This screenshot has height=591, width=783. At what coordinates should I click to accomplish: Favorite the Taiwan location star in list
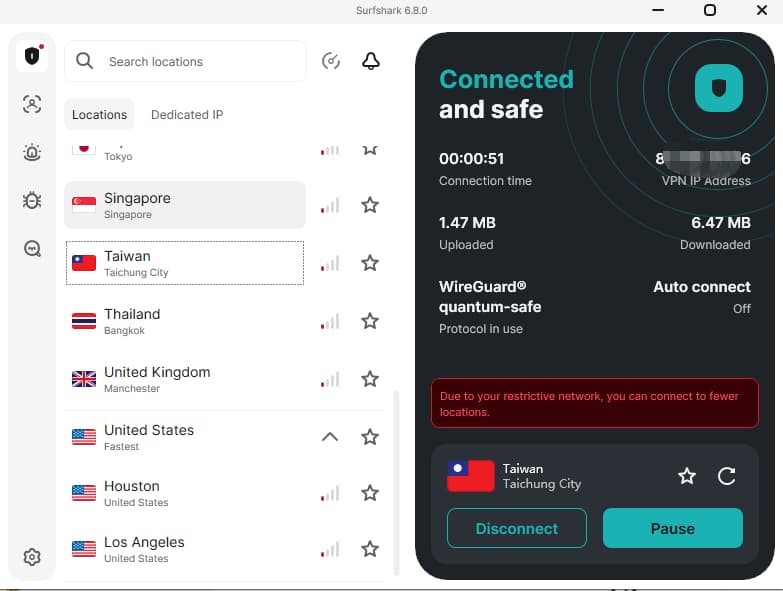click(x=370, y=263)
